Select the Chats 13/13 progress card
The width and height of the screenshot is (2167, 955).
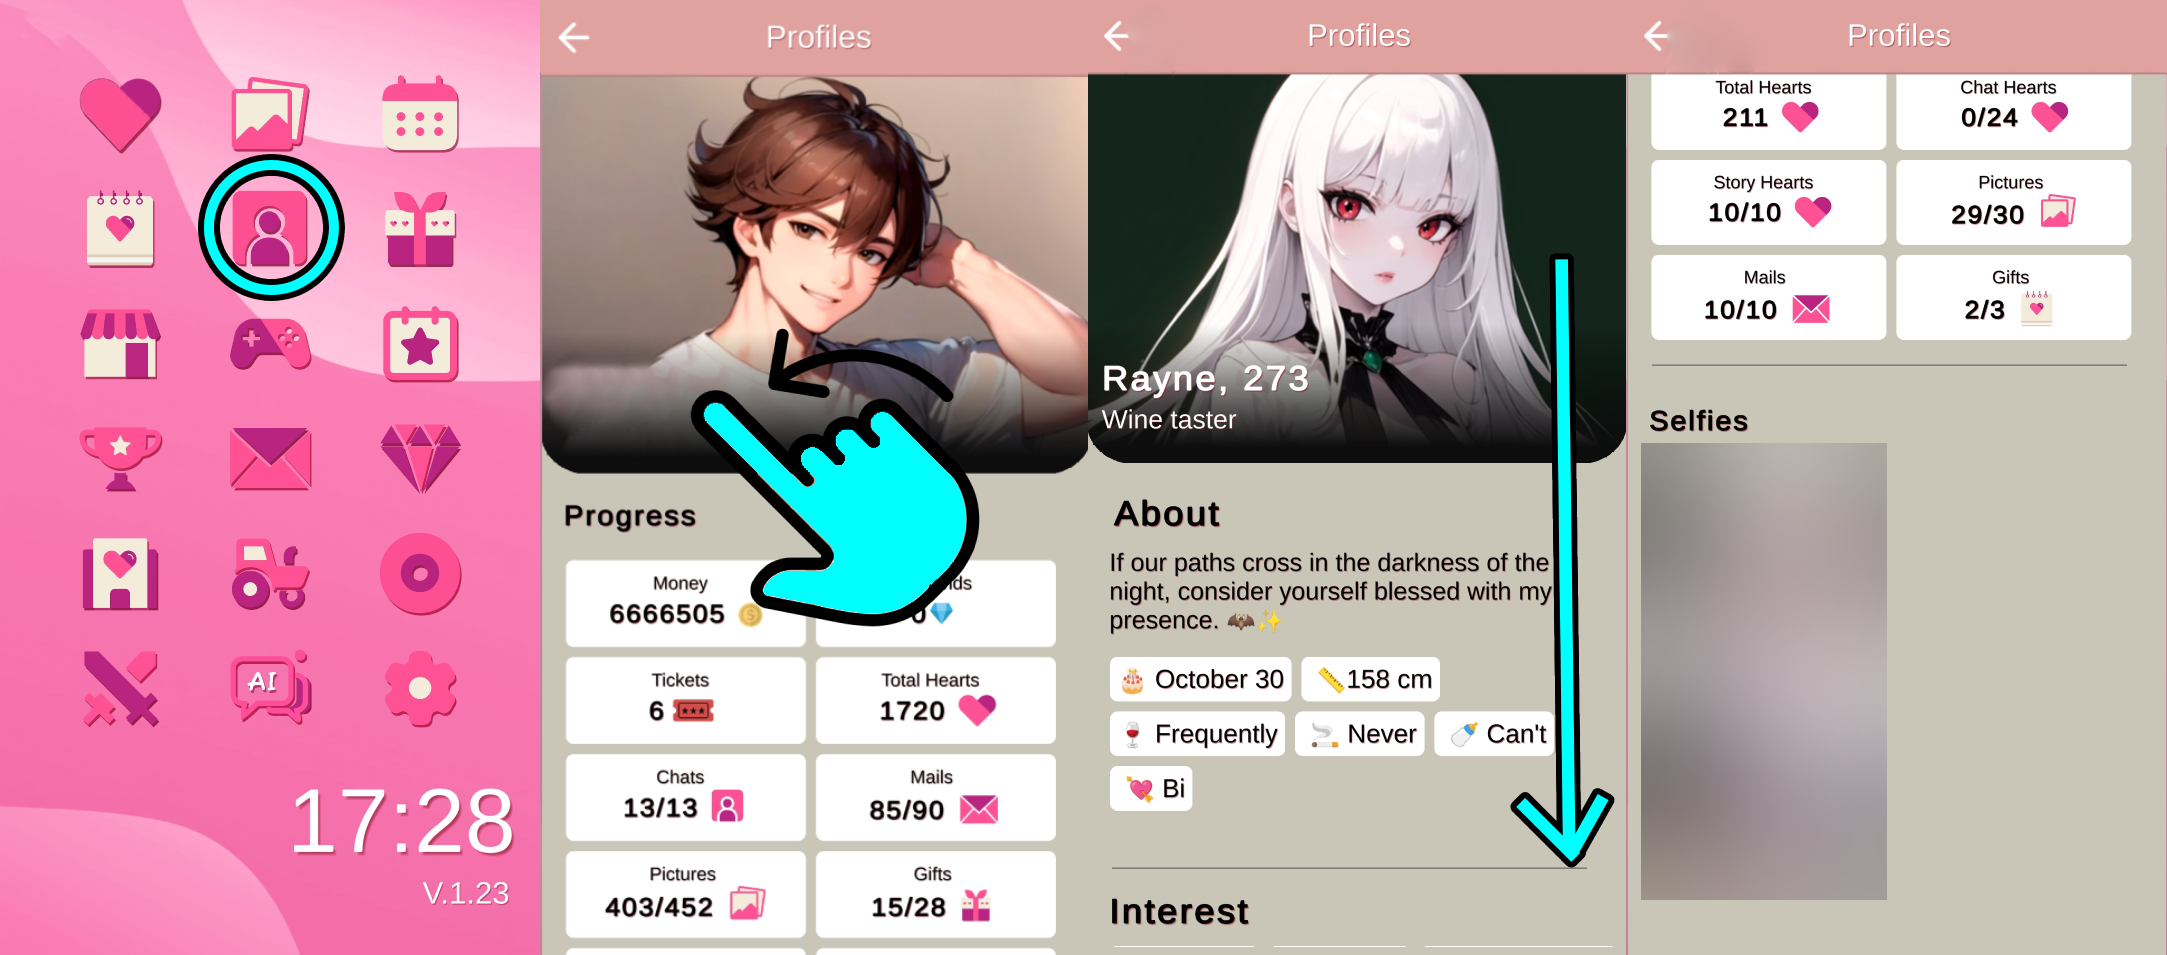[x=685, y=797]
